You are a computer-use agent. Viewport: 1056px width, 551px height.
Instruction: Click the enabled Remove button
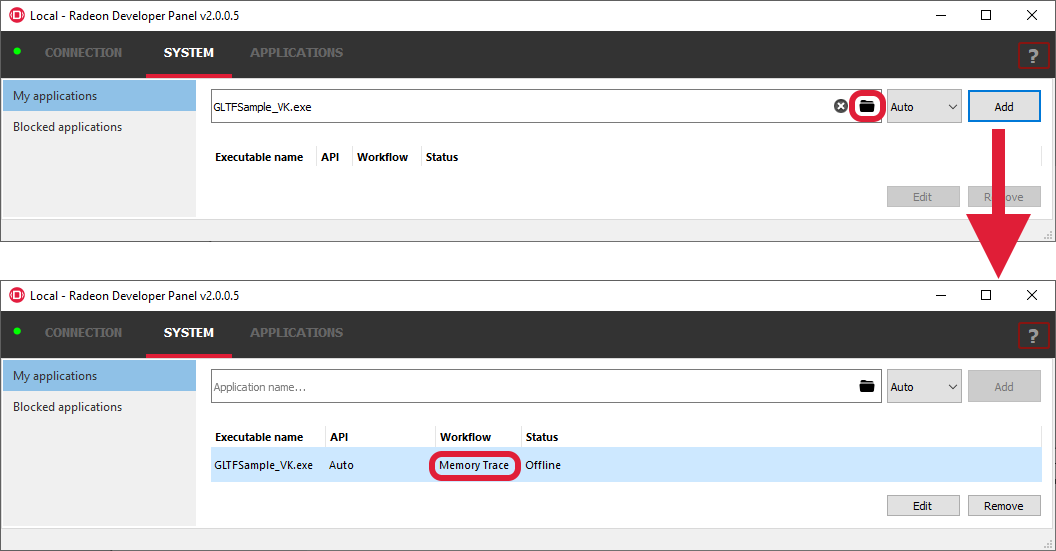(x=1003, y=506)
